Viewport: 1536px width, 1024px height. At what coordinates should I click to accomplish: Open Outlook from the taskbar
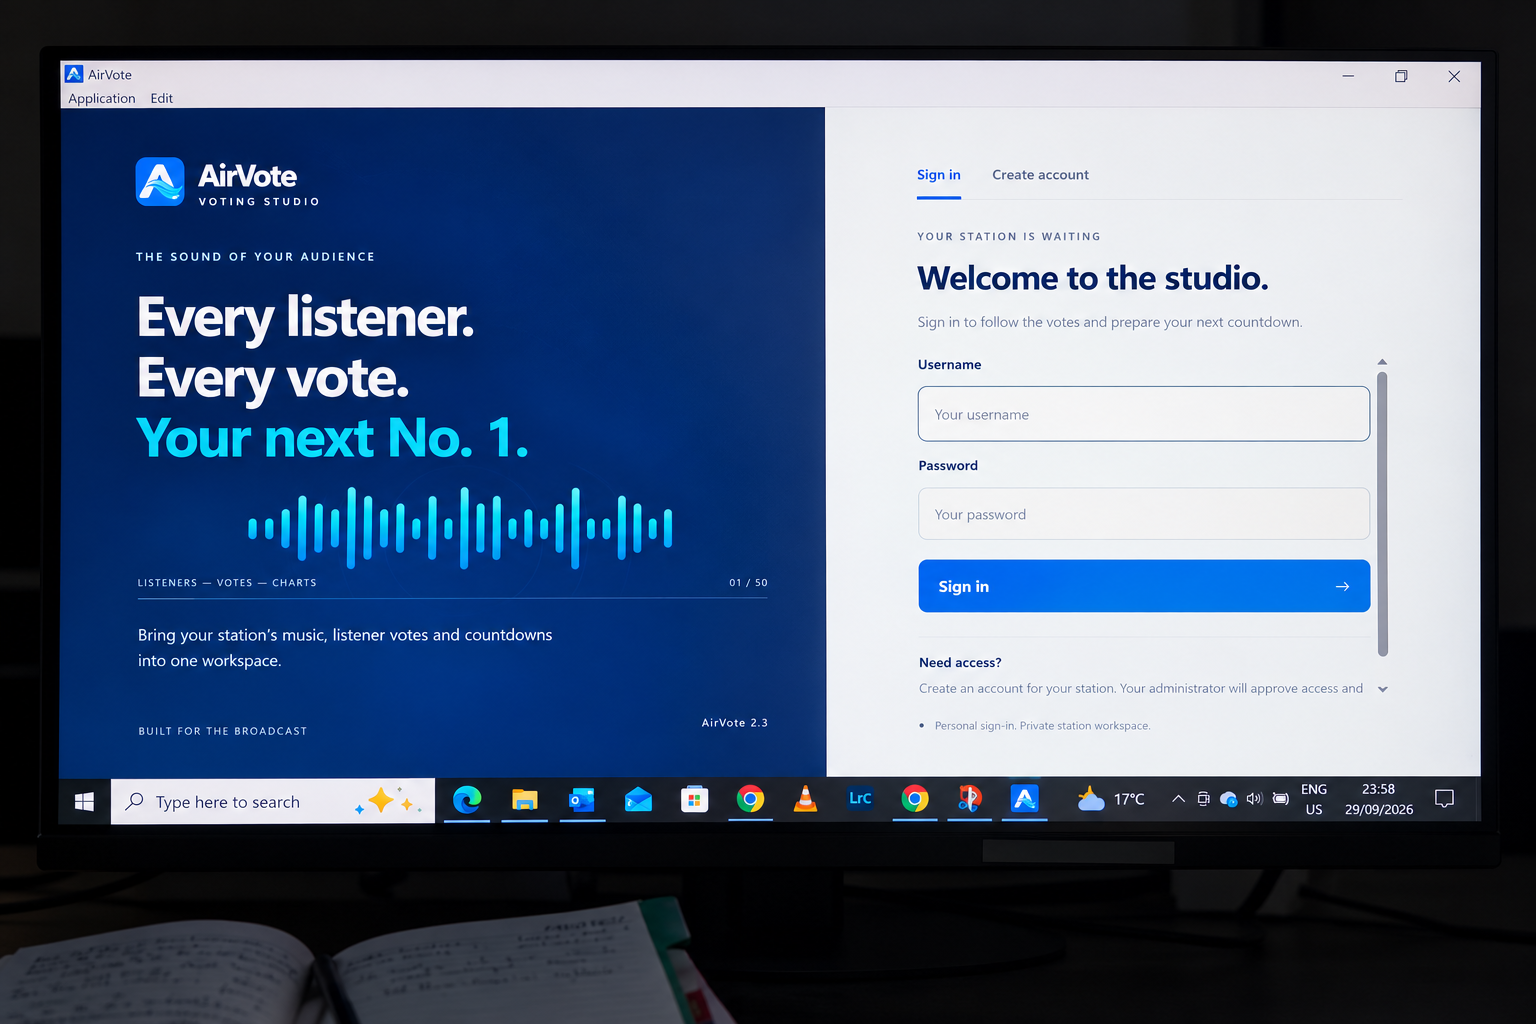click(x=582, y=799)
